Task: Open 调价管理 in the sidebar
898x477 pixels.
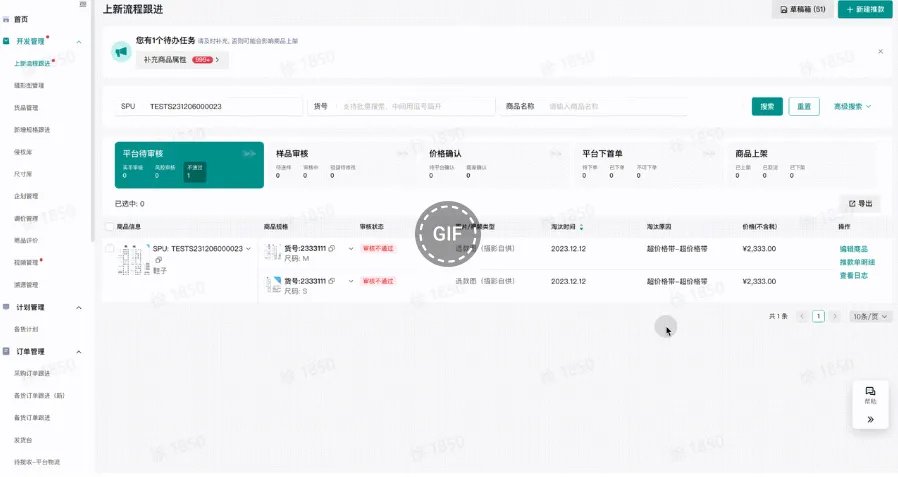Action: tap(26, 219)
